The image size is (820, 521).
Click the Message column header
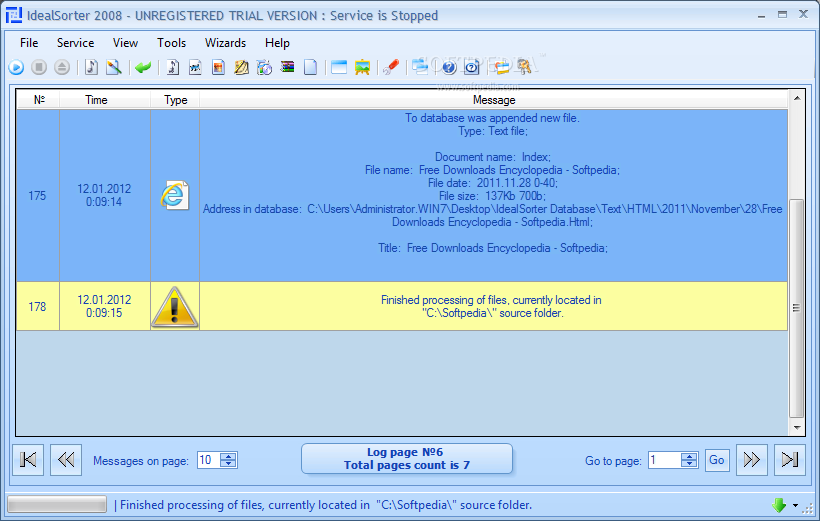pyautogui.click(x=494, y=99)
